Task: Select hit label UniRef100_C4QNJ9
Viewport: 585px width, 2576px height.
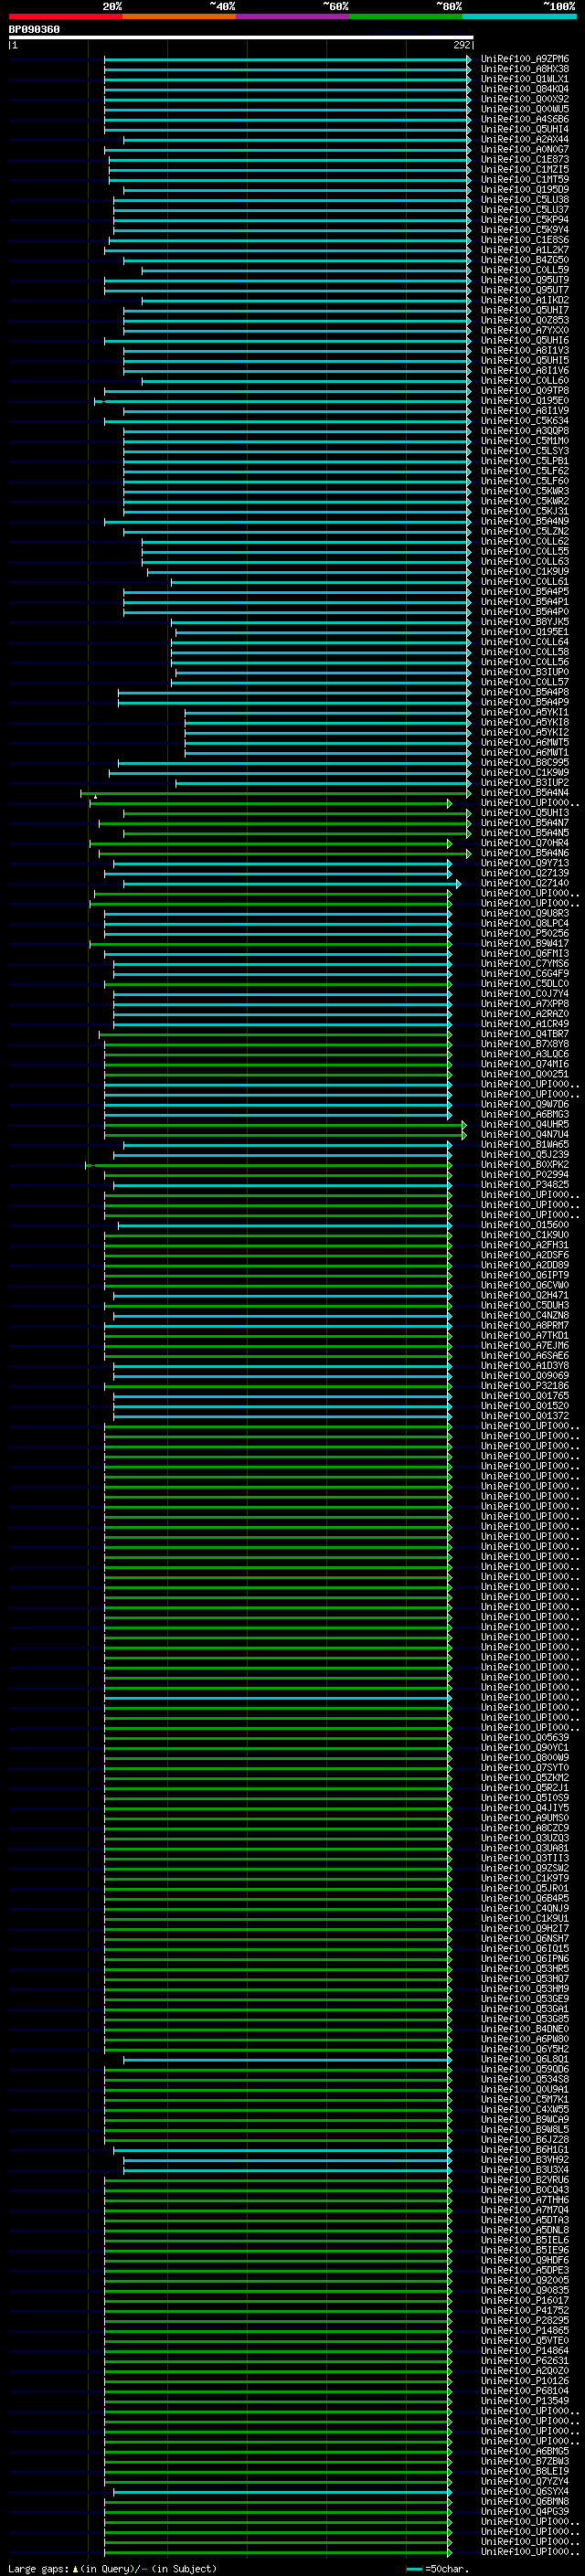Action: click(x=525, y=1909)
